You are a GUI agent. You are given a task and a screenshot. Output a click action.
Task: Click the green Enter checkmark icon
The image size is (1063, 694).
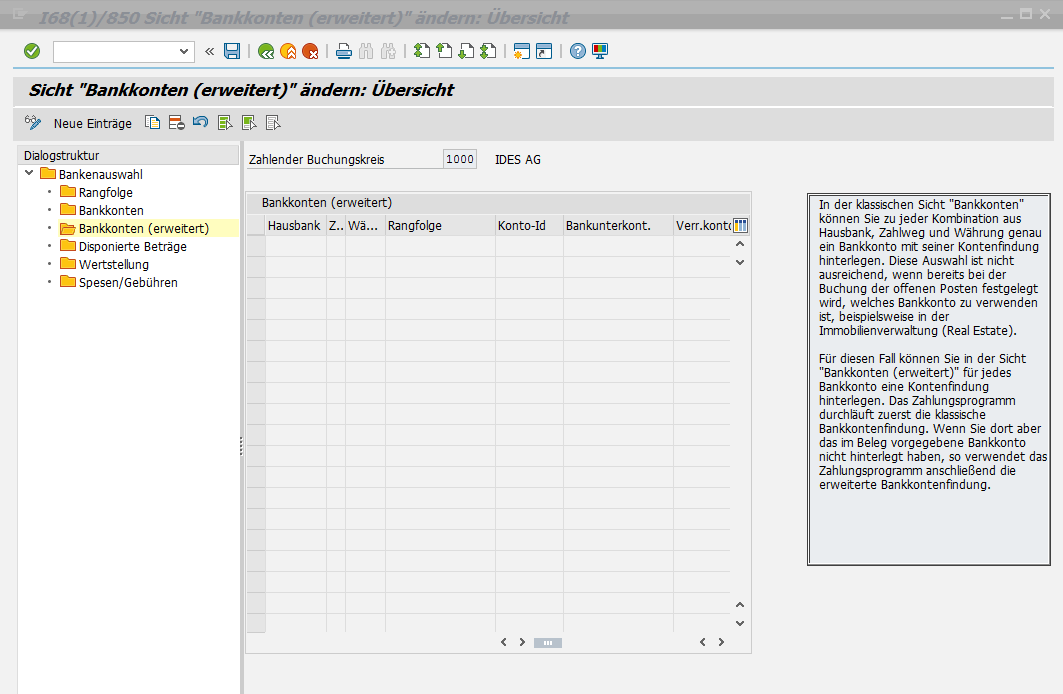[32, 51]
